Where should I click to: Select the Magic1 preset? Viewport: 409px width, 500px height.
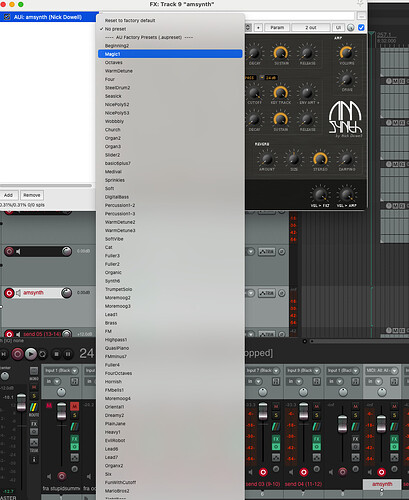[x=170, y=54]
